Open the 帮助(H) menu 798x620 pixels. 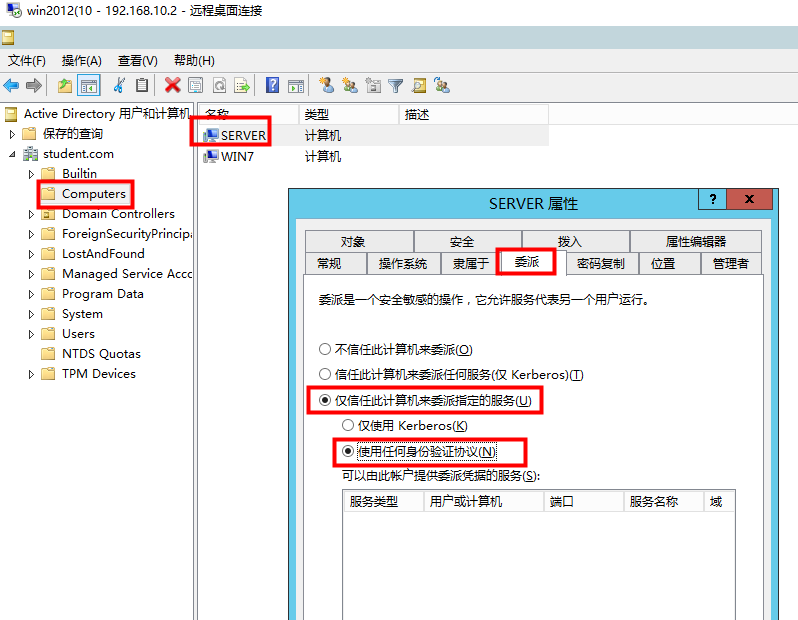point(194,61)
